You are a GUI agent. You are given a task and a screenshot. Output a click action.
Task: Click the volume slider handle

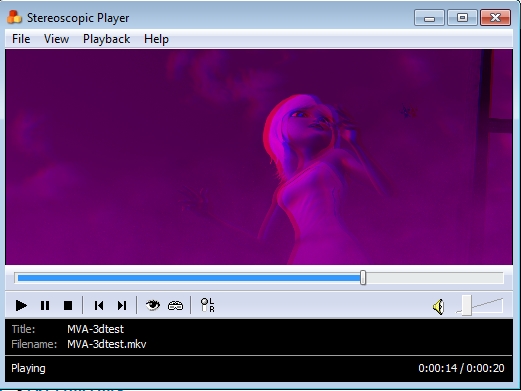tap(467, 305)
